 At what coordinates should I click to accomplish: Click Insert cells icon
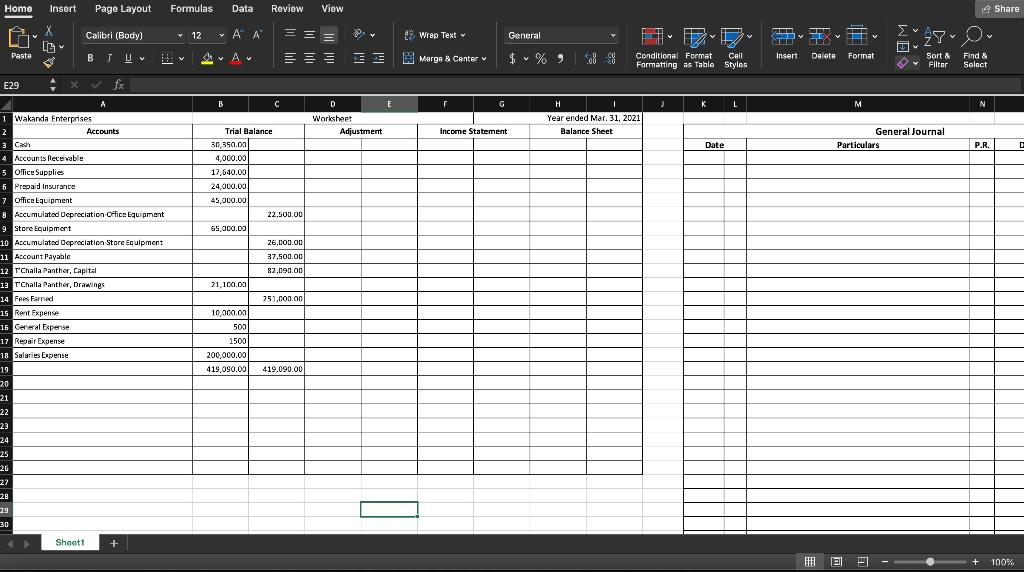[x=782, y=36]
